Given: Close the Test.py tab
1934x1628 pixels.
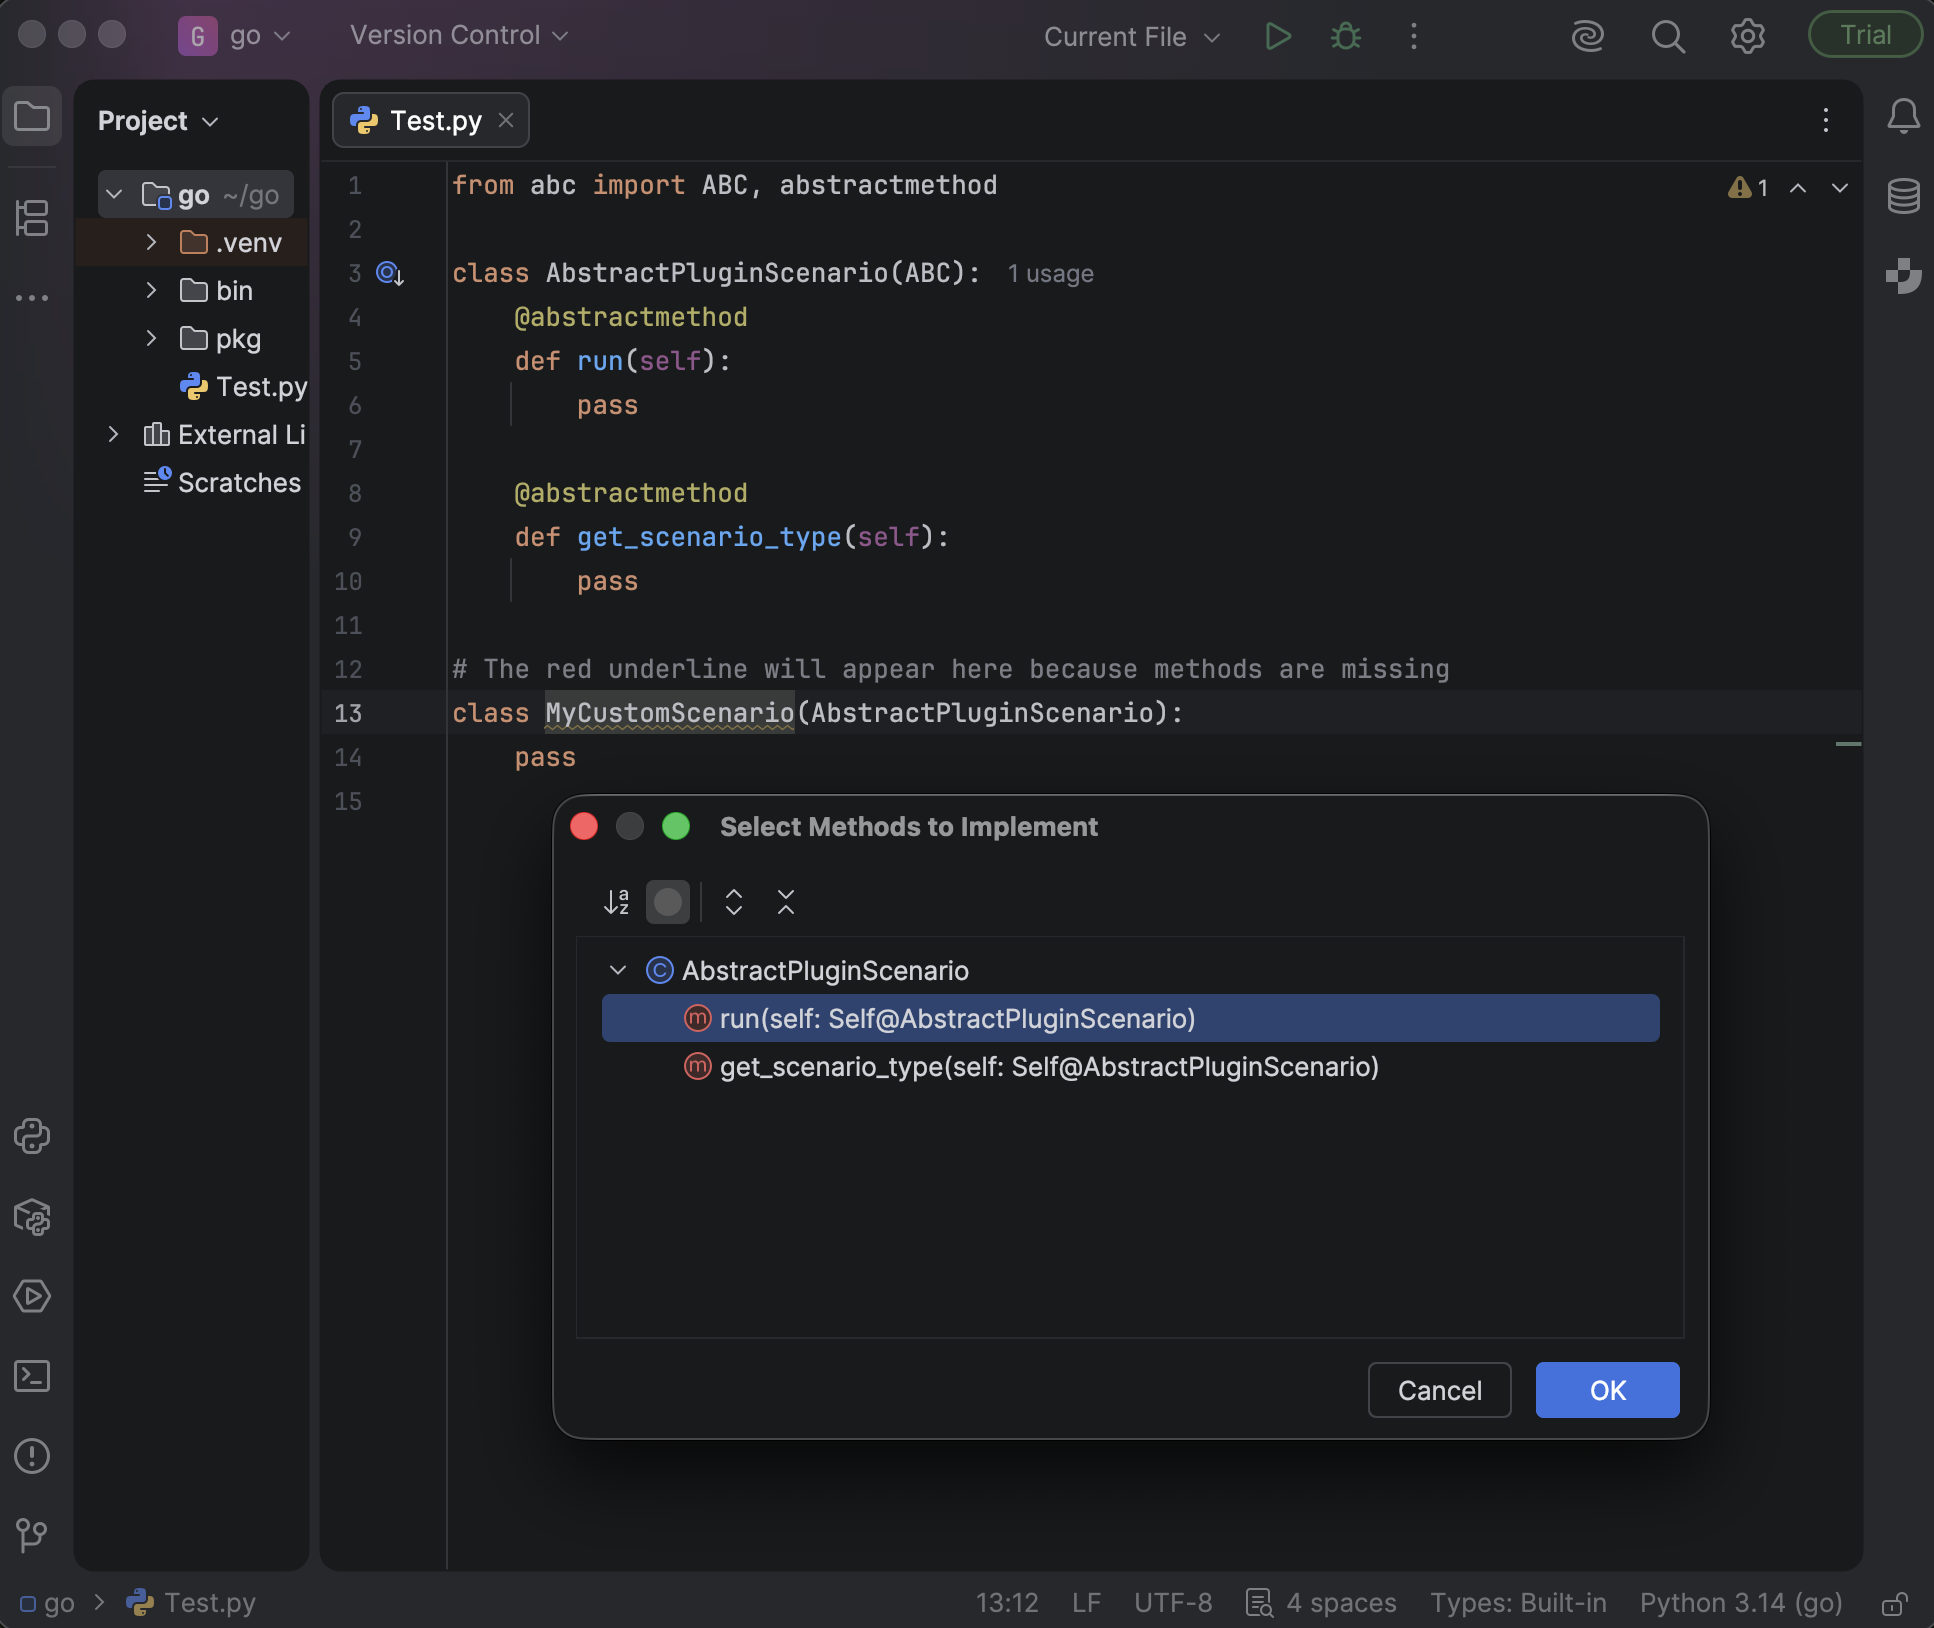Looking at the screenshot, I should (x=506, y=121).
